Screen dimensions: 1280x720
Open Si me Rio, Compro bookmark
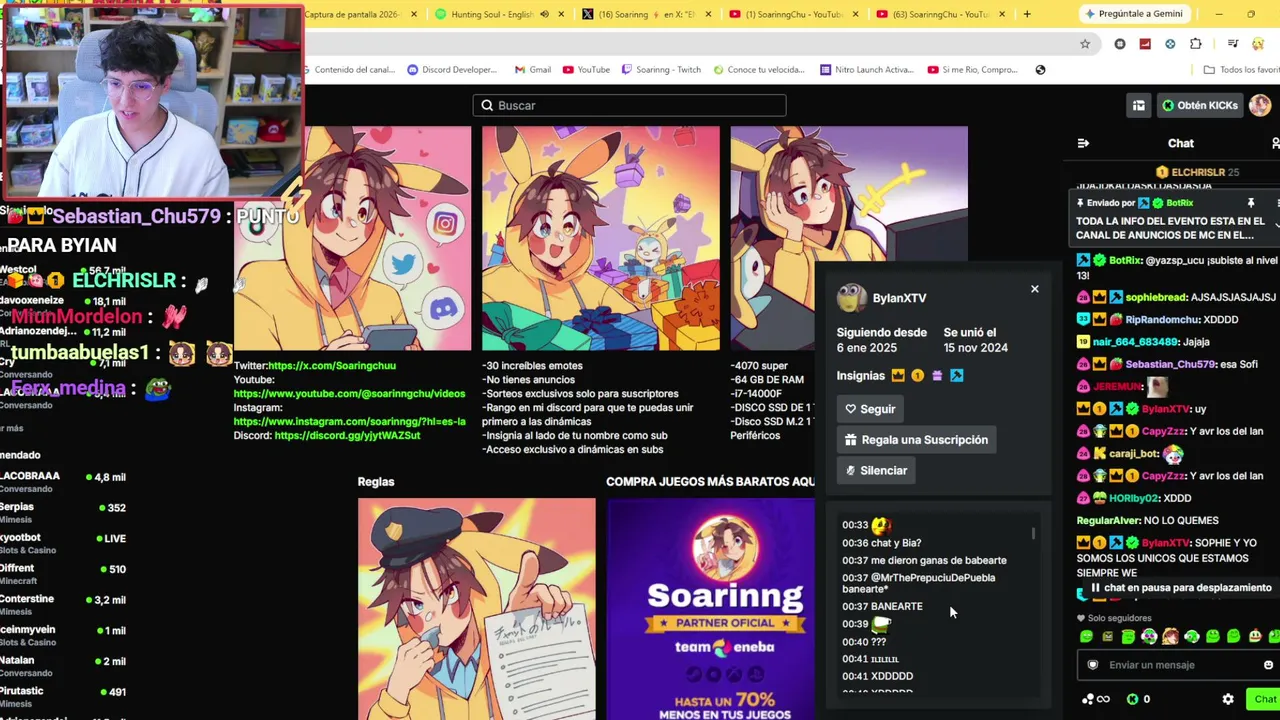(x=972, y=70)
